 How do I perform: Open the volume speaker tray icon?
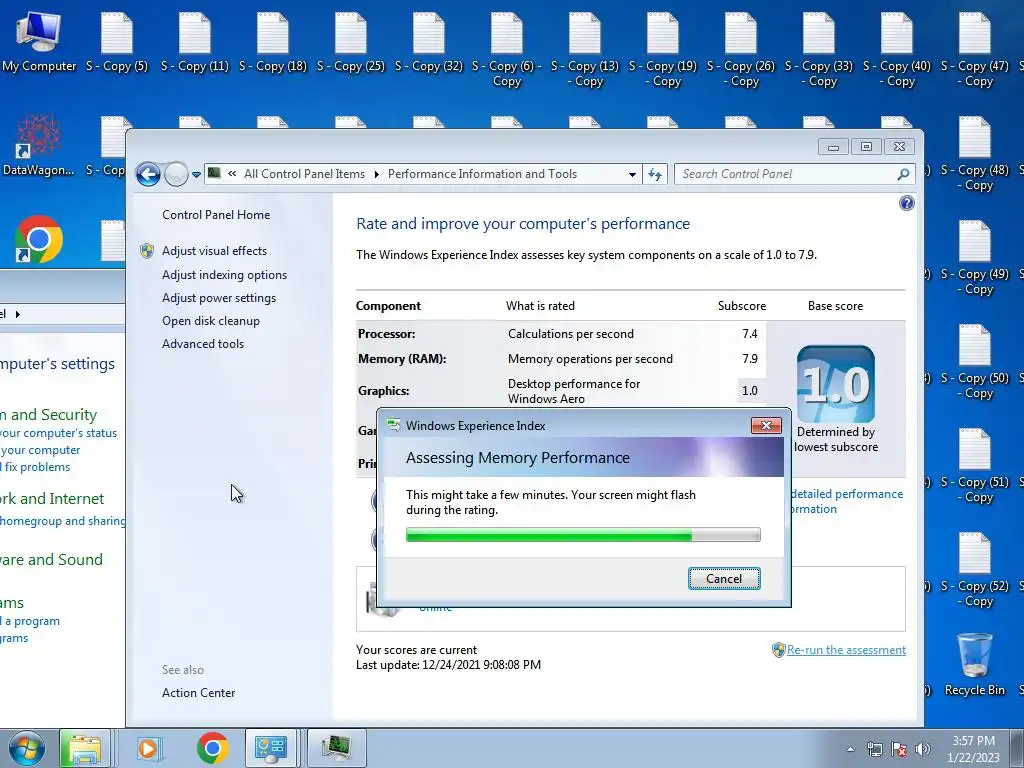click(x=923, y=750)
